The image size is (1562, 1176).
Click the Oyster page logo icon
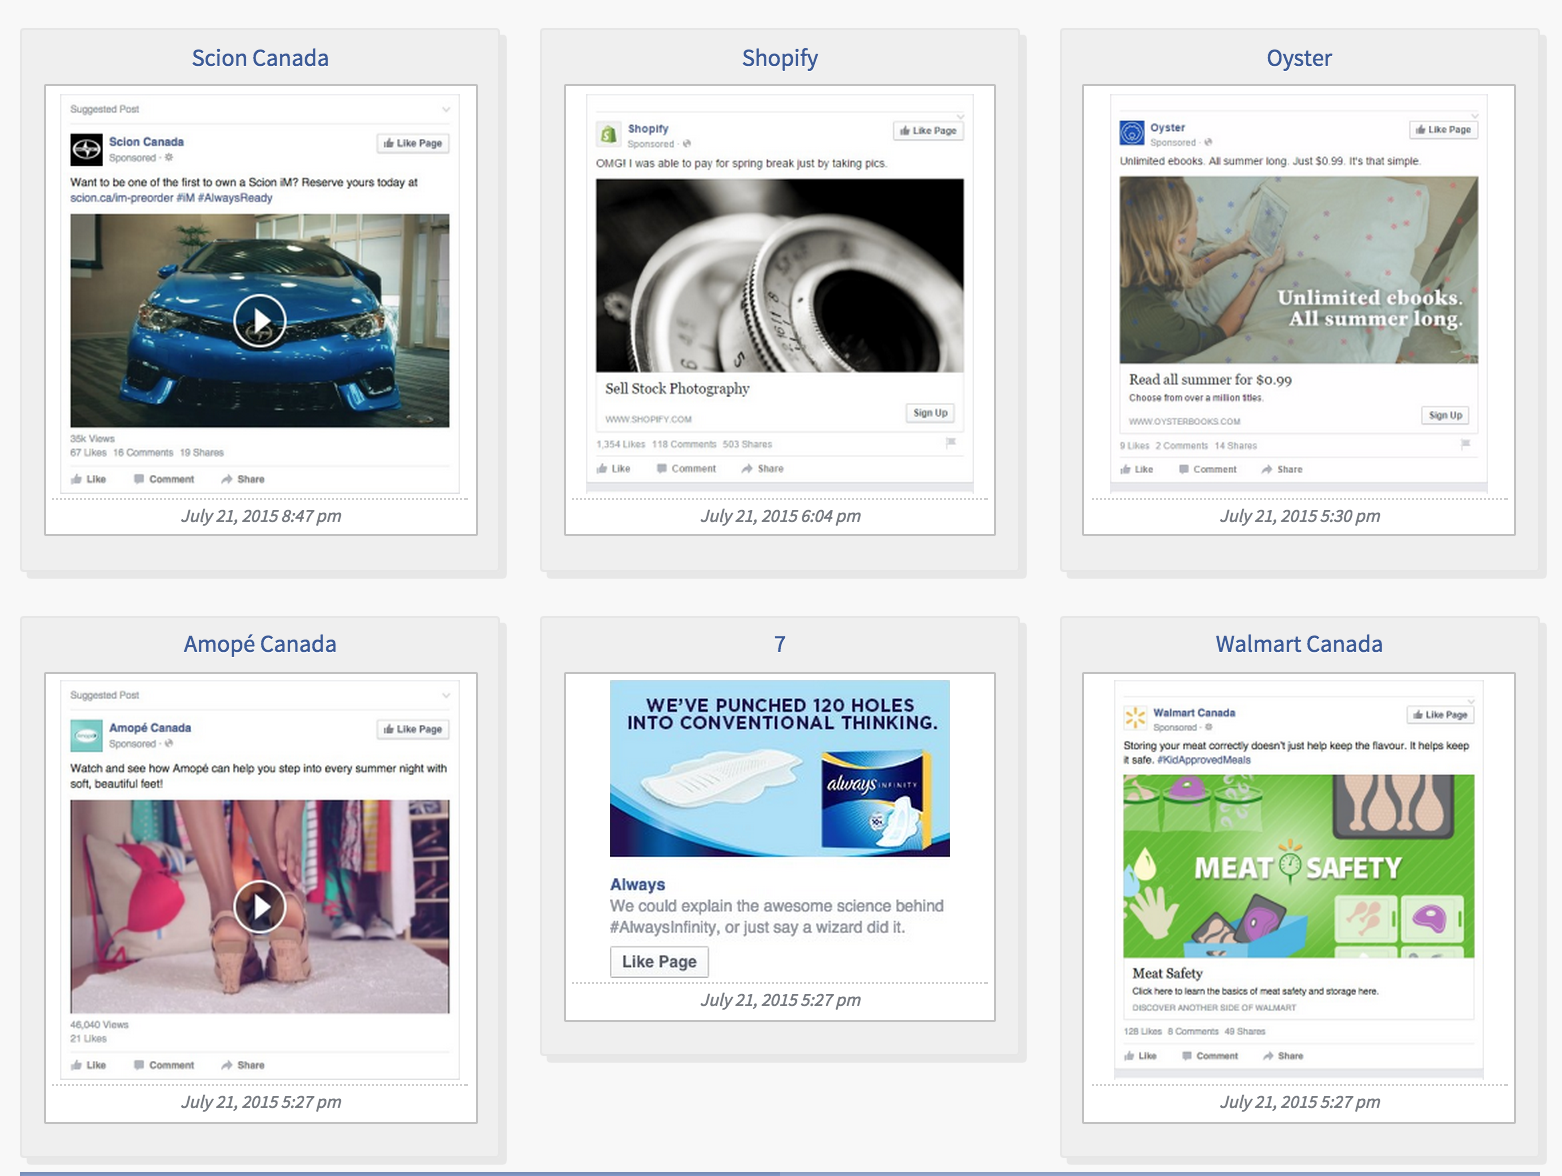[x=1132, y=133]
